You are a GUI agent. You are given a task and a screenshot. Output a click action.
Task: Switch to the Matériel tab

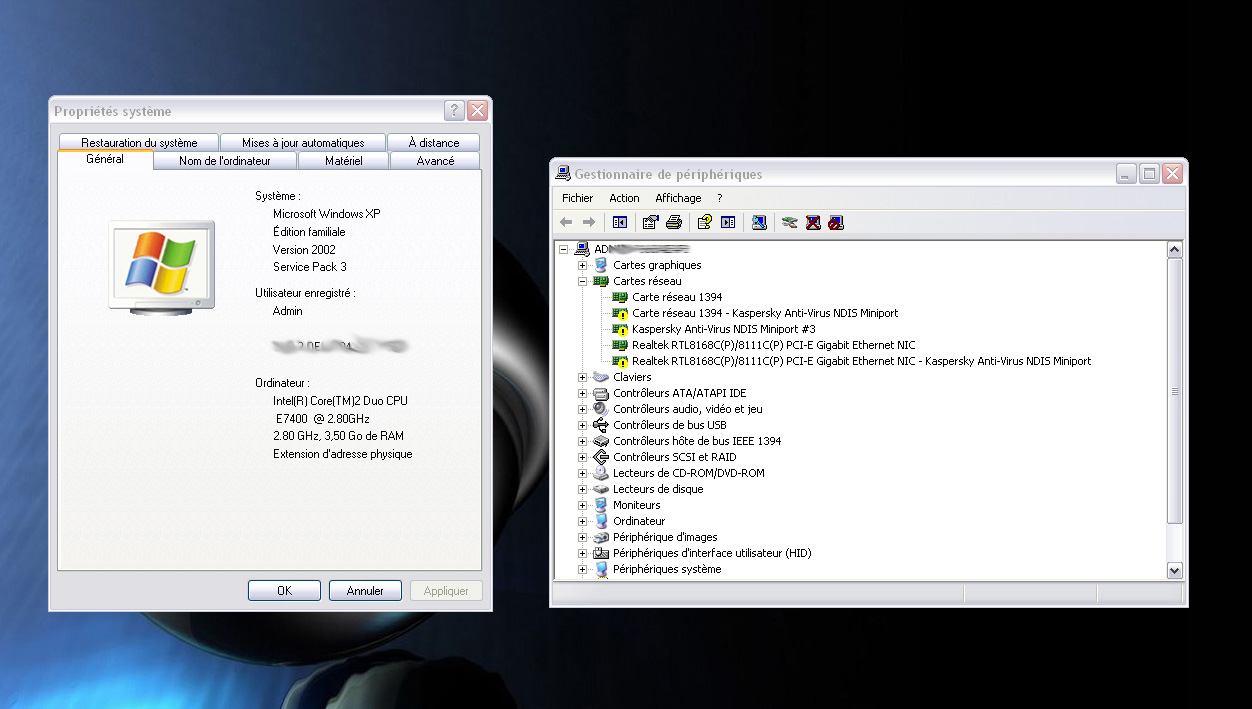[x=343, y=160]
